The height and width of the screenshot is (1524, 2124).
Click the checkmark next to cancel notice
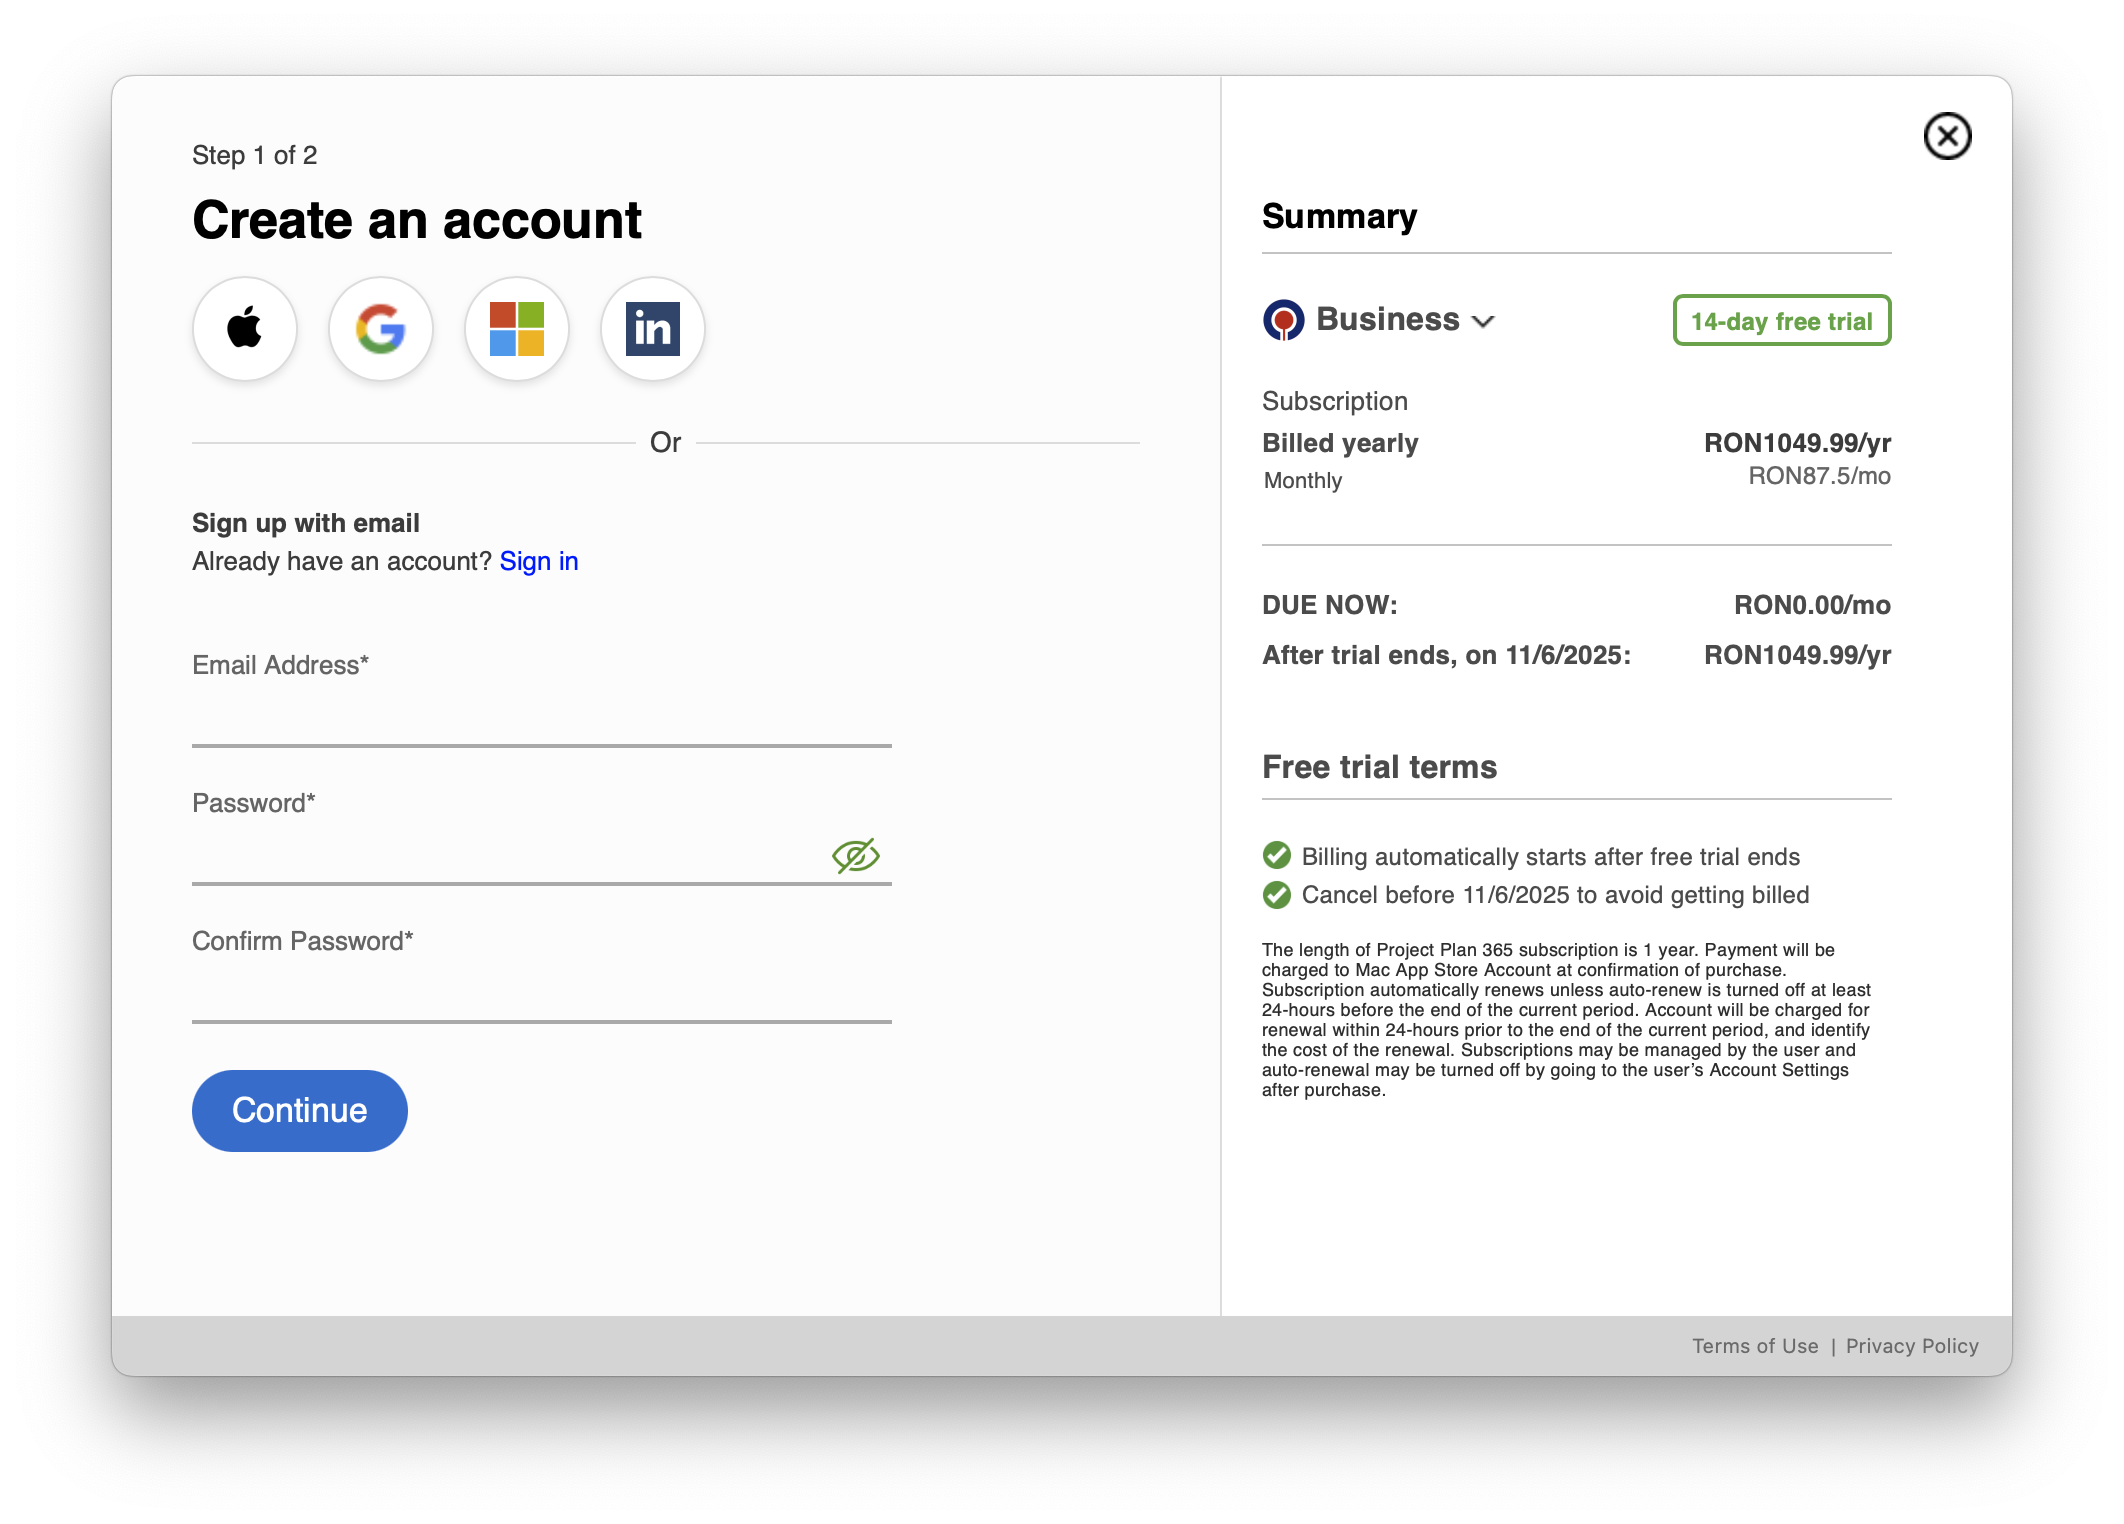[1276, 894]
